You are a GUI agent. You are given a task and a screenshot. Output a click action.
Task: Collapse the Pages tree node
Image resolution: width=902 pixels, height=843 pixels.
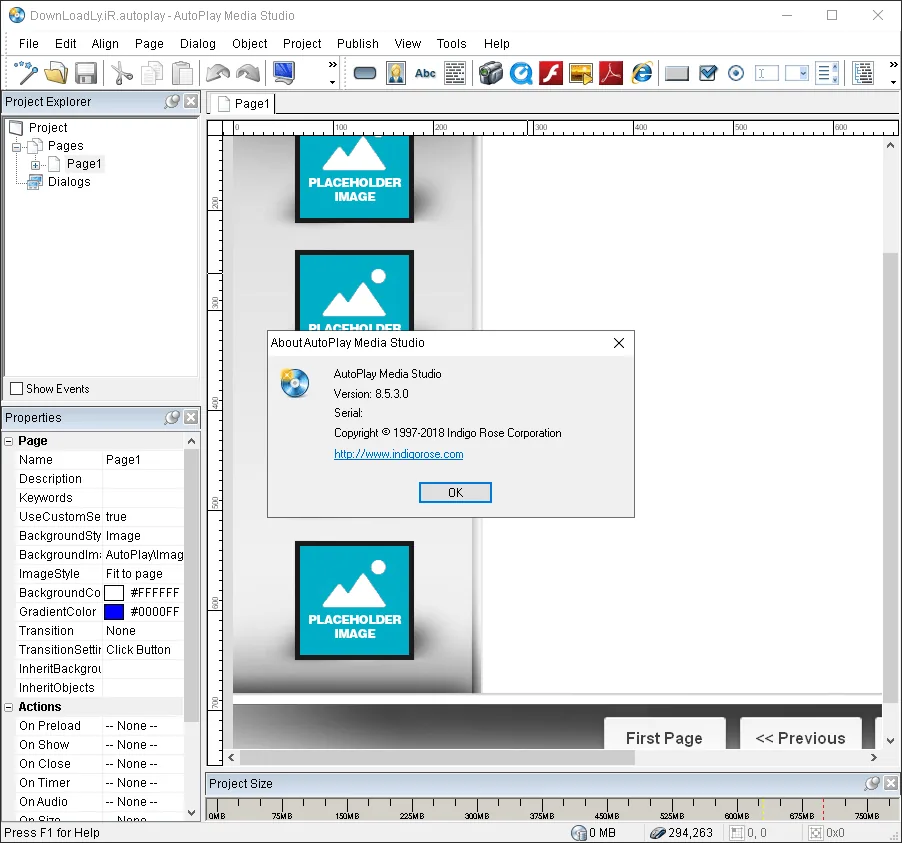point(17,147)
